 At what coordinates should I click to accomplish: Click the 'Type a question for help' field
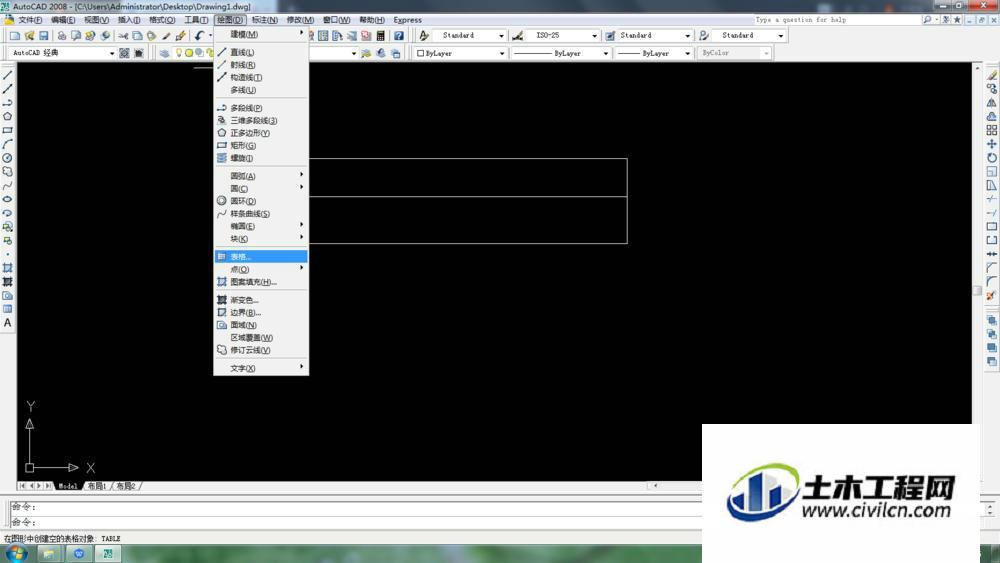[x=837, y=20]
